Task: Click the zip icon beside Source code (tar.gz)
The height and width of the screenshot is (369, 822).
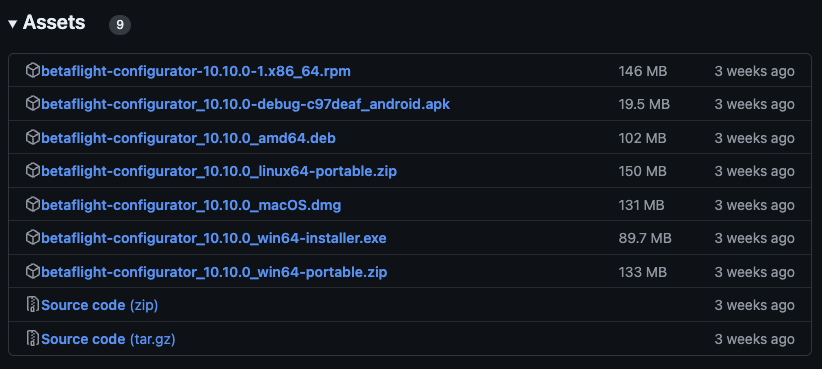Action: tap(33, 338)
